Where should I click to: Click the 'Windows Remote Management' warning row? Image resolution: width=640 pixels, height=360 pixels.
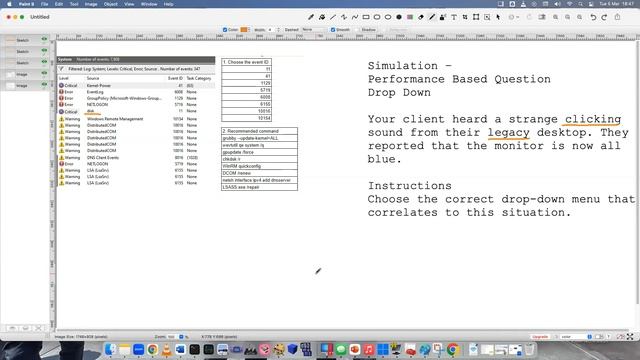click(x=136, y=119)
